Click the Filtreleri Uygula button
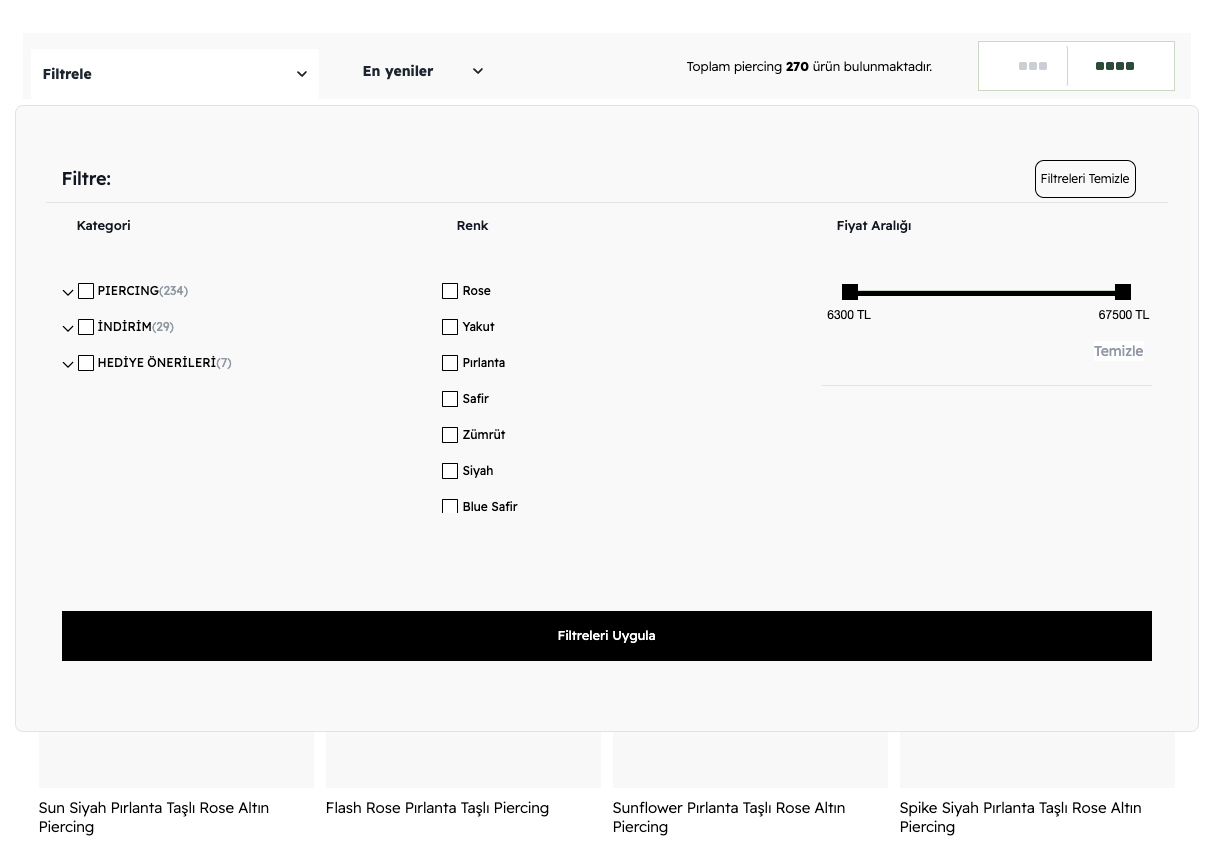This screenshot has height=857, width=1214. tap(606, 635)
